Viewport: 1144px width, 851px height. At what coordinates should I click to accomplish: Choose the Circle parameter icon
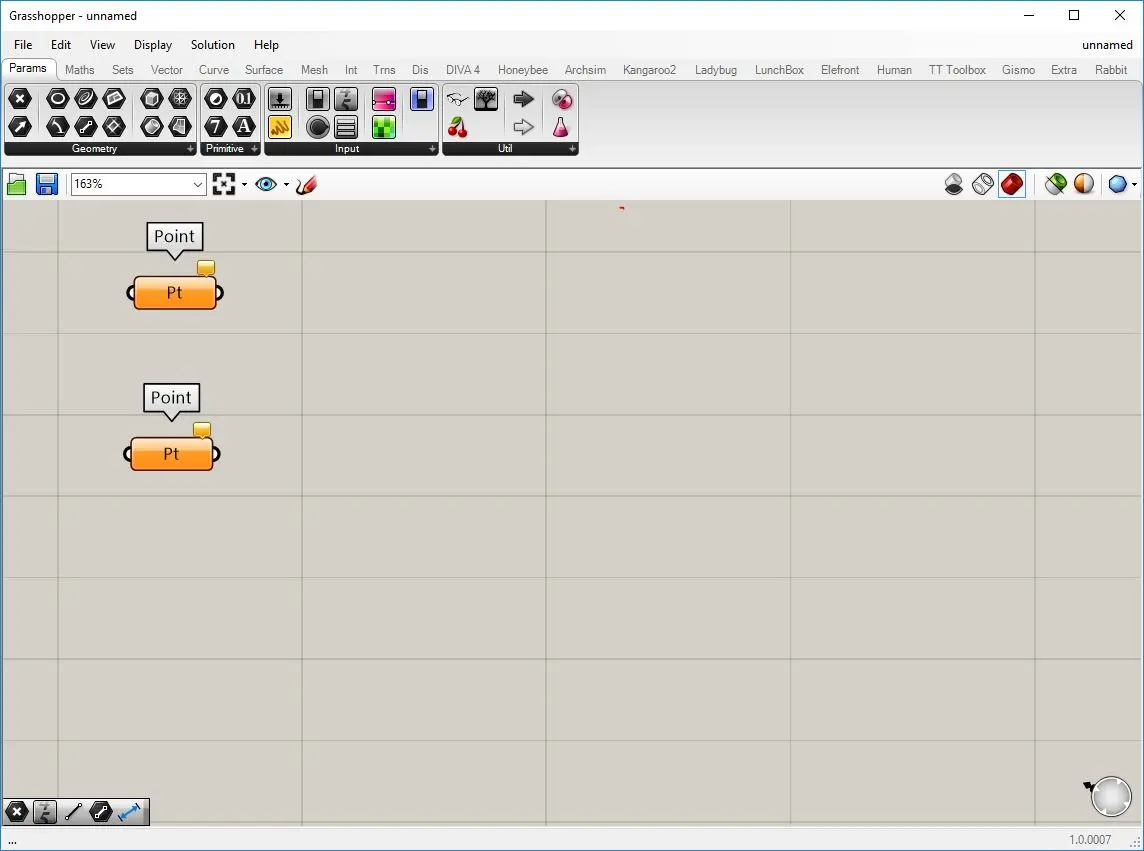coord(58,99)
